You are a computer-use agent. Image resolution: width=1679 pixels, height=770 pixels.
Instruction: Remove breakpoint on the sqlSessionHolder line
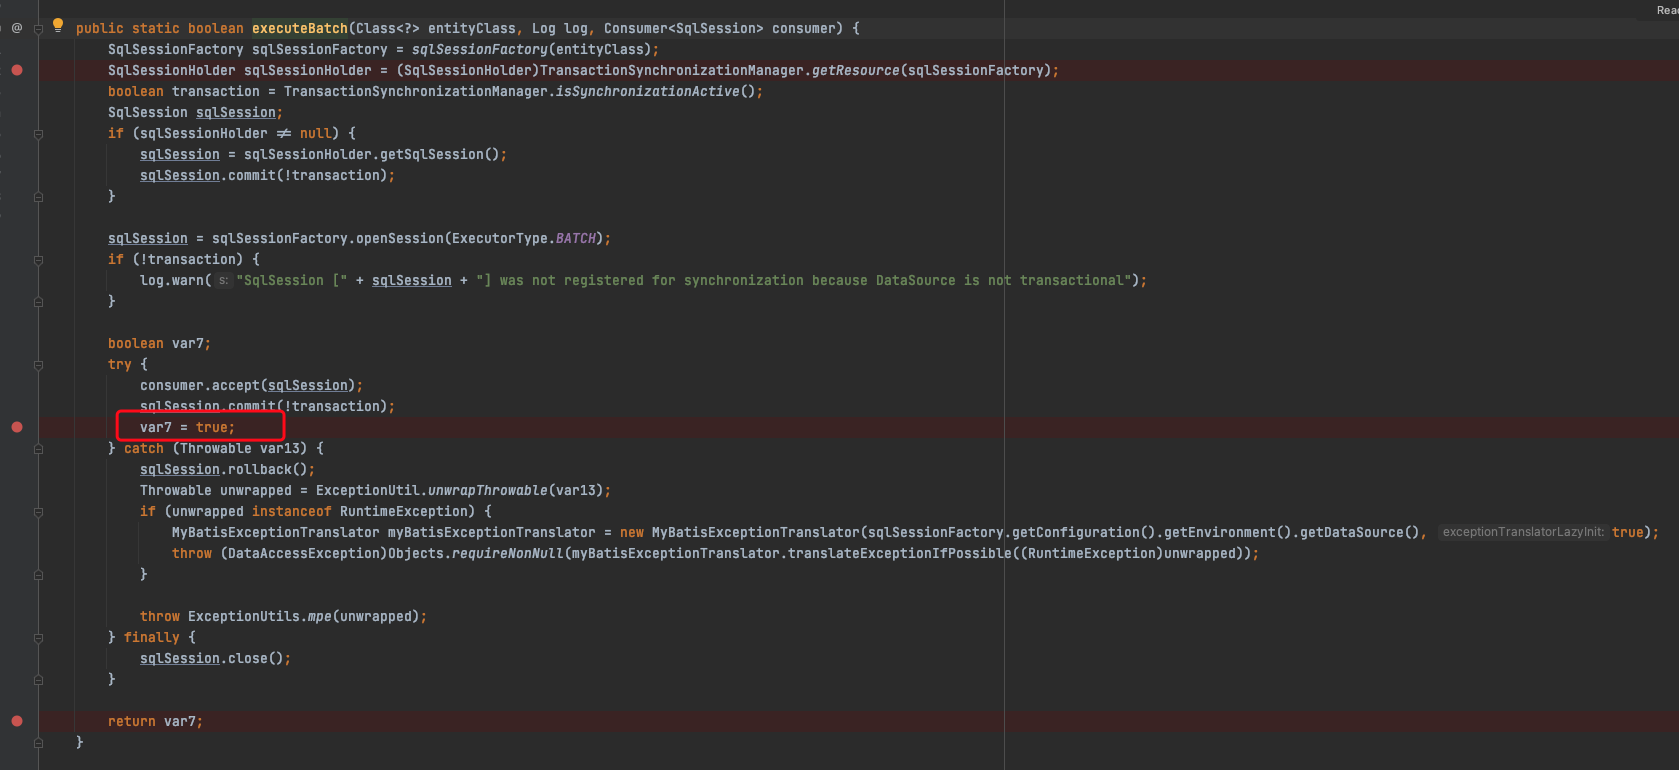[x=17, y=70]
